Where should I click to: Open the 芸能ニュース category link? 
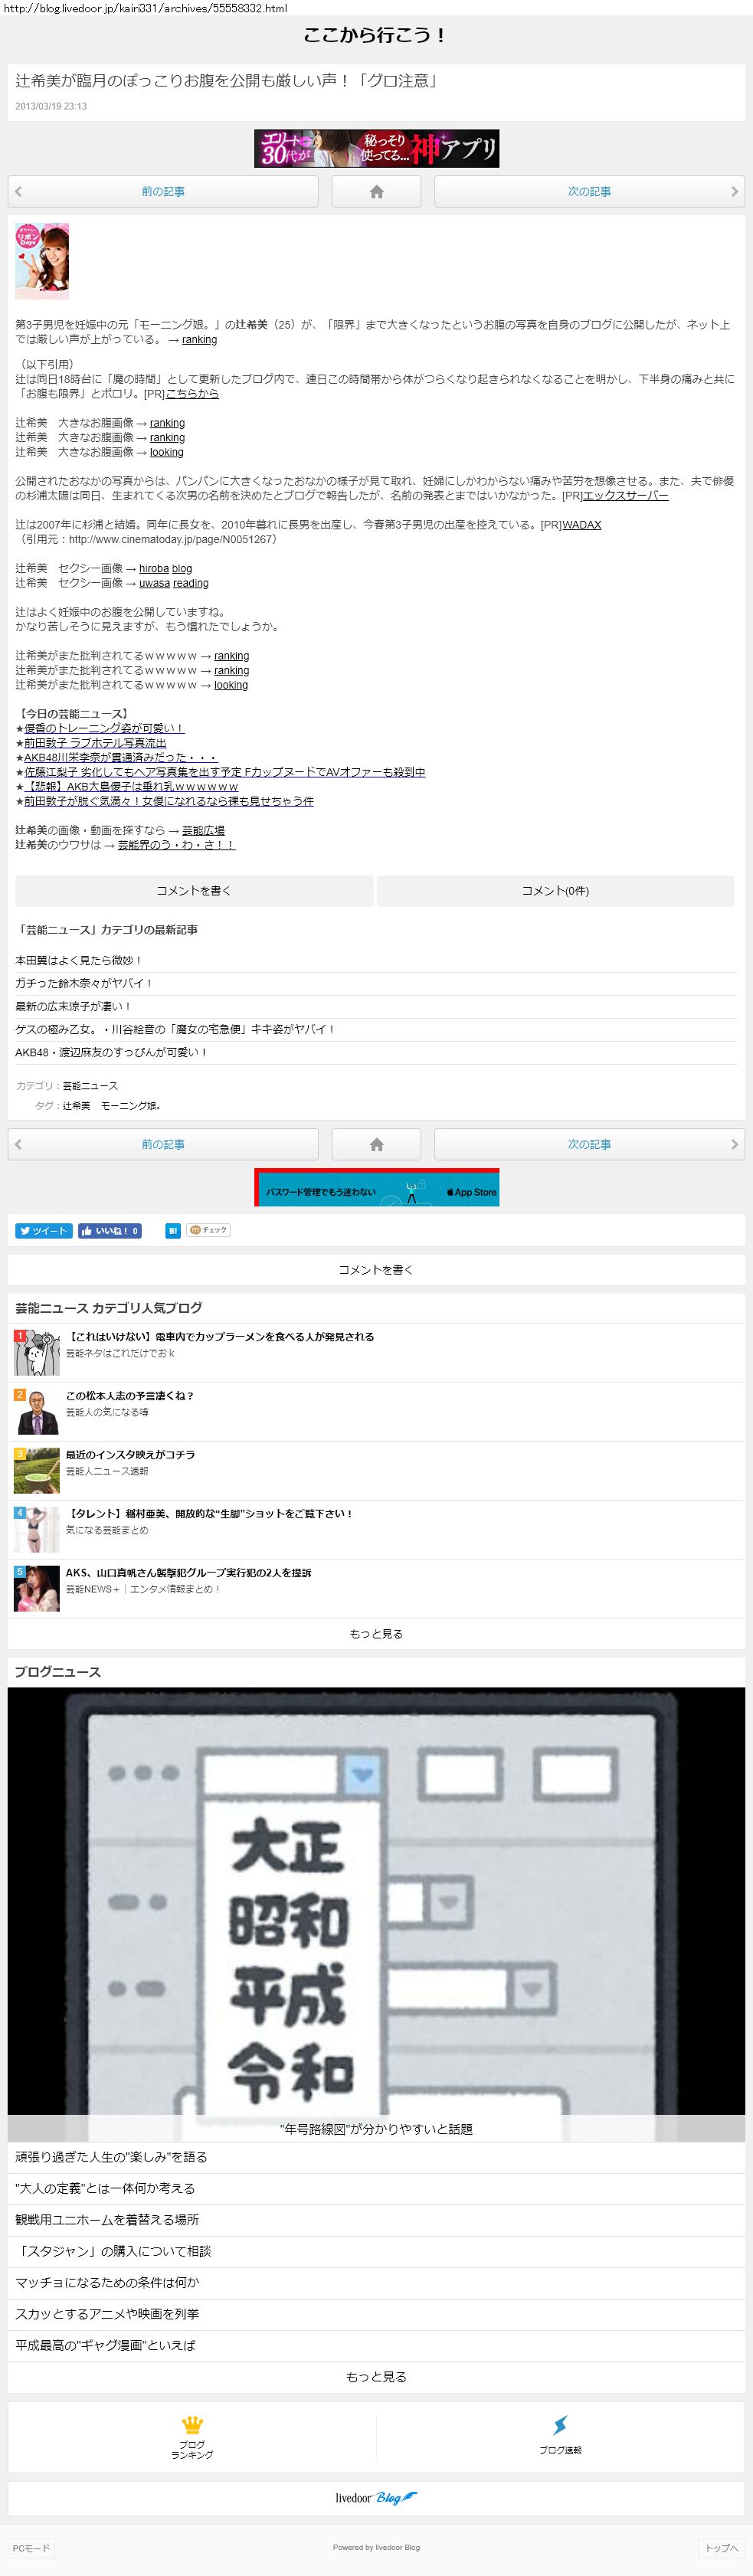click(x=90, y=1086)
